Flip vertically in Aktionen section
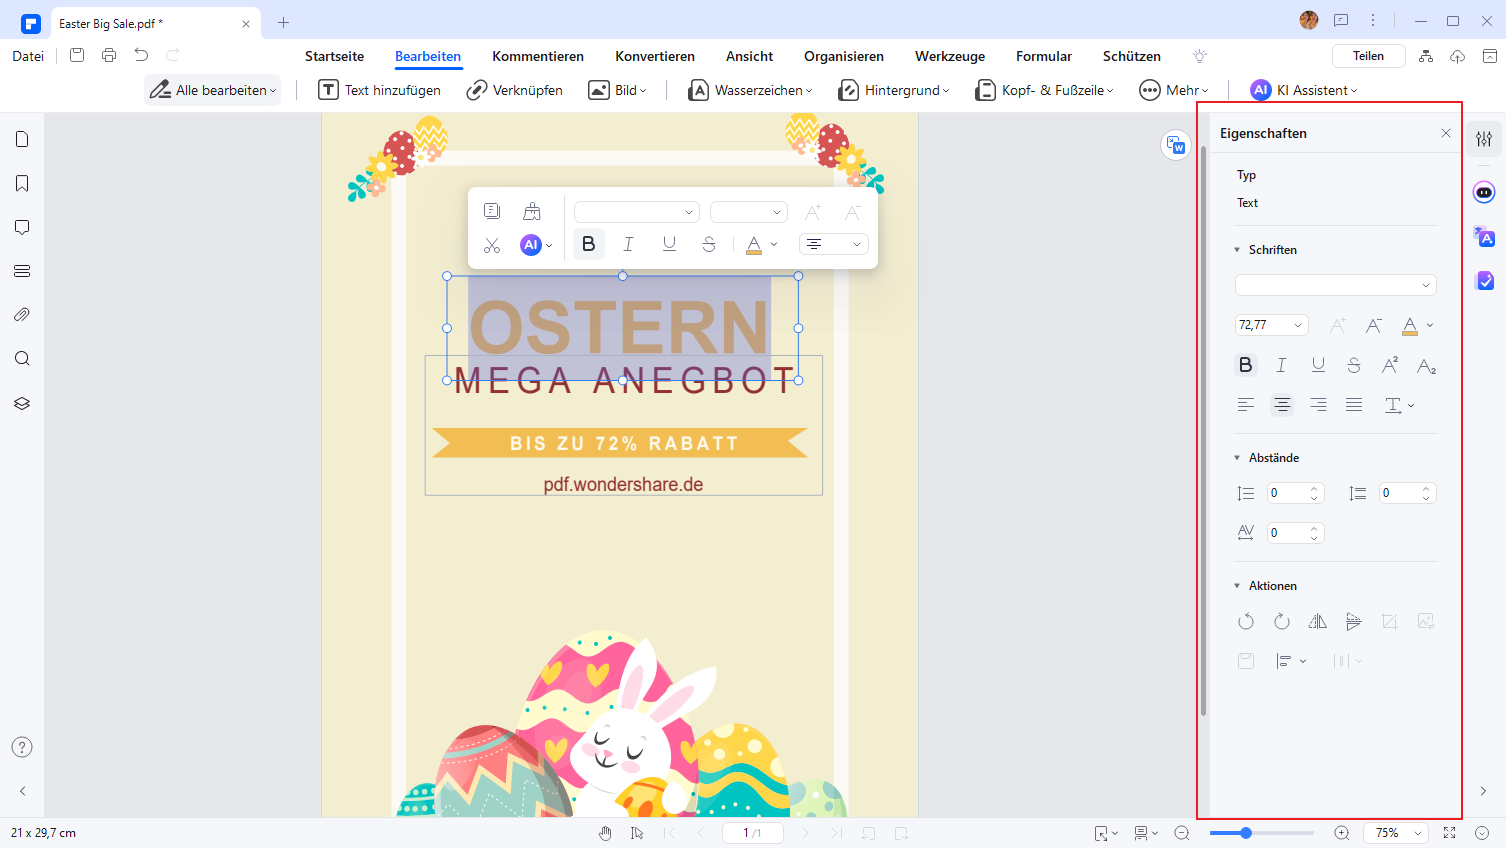Screen dimensions: 1506x848 pos(1354,622)
